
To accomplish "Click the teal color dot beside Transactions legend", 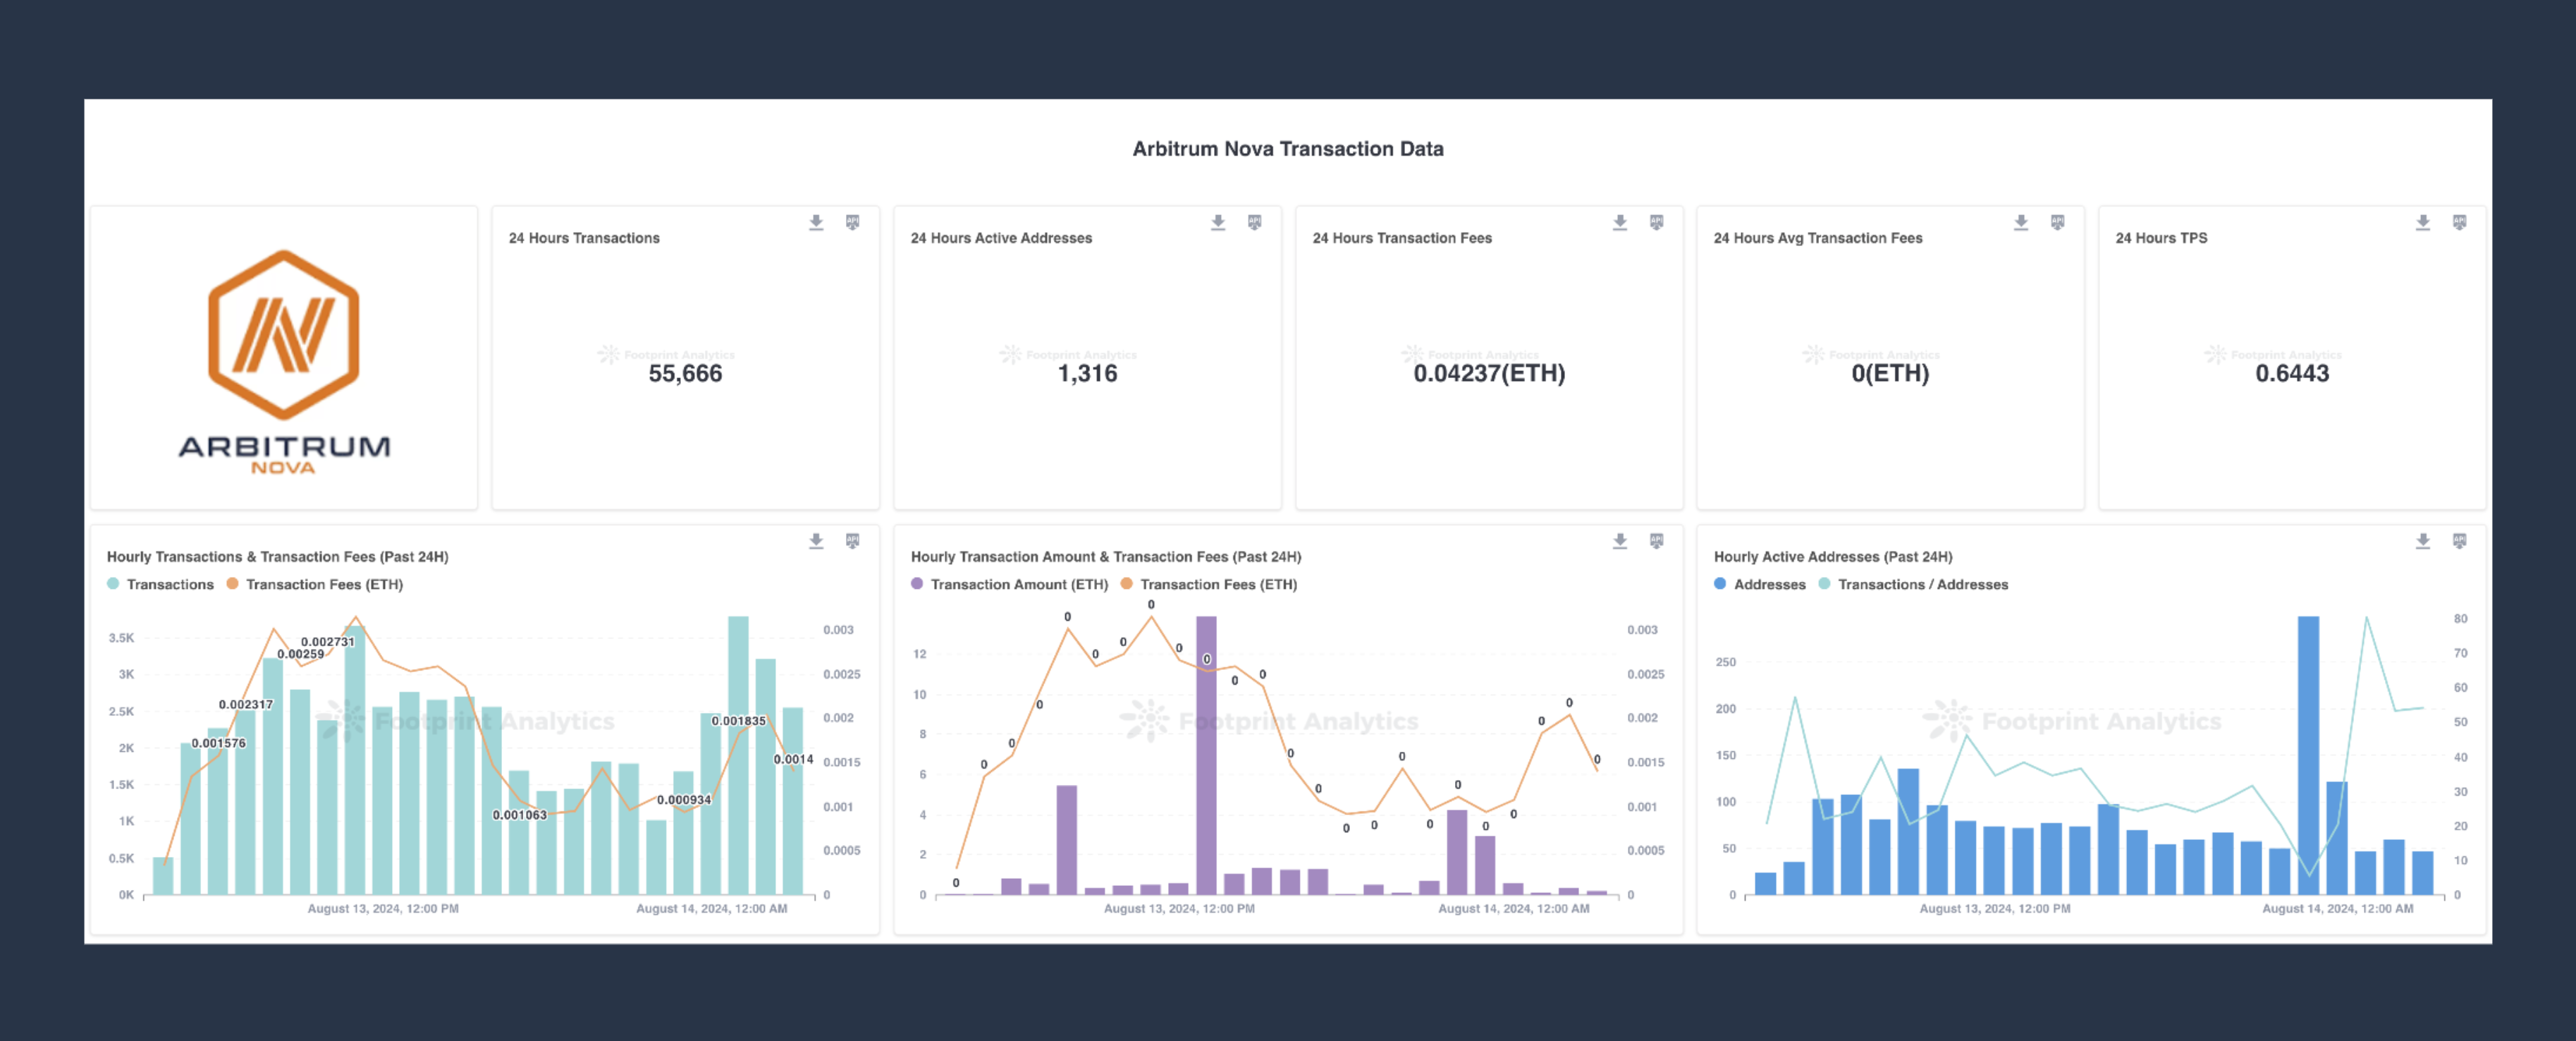I will tap(115, 584).
